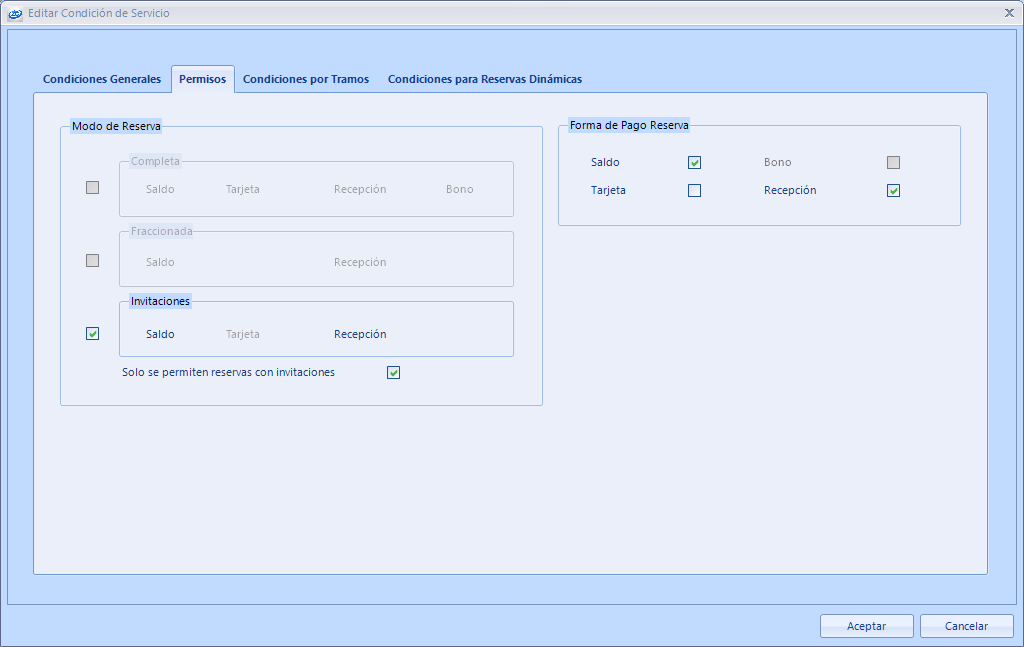Screen dimensions: 1024x647
Task: Open the Condiciones por Tramos tab
Action: pyautogui.click(x=305, y=79)
